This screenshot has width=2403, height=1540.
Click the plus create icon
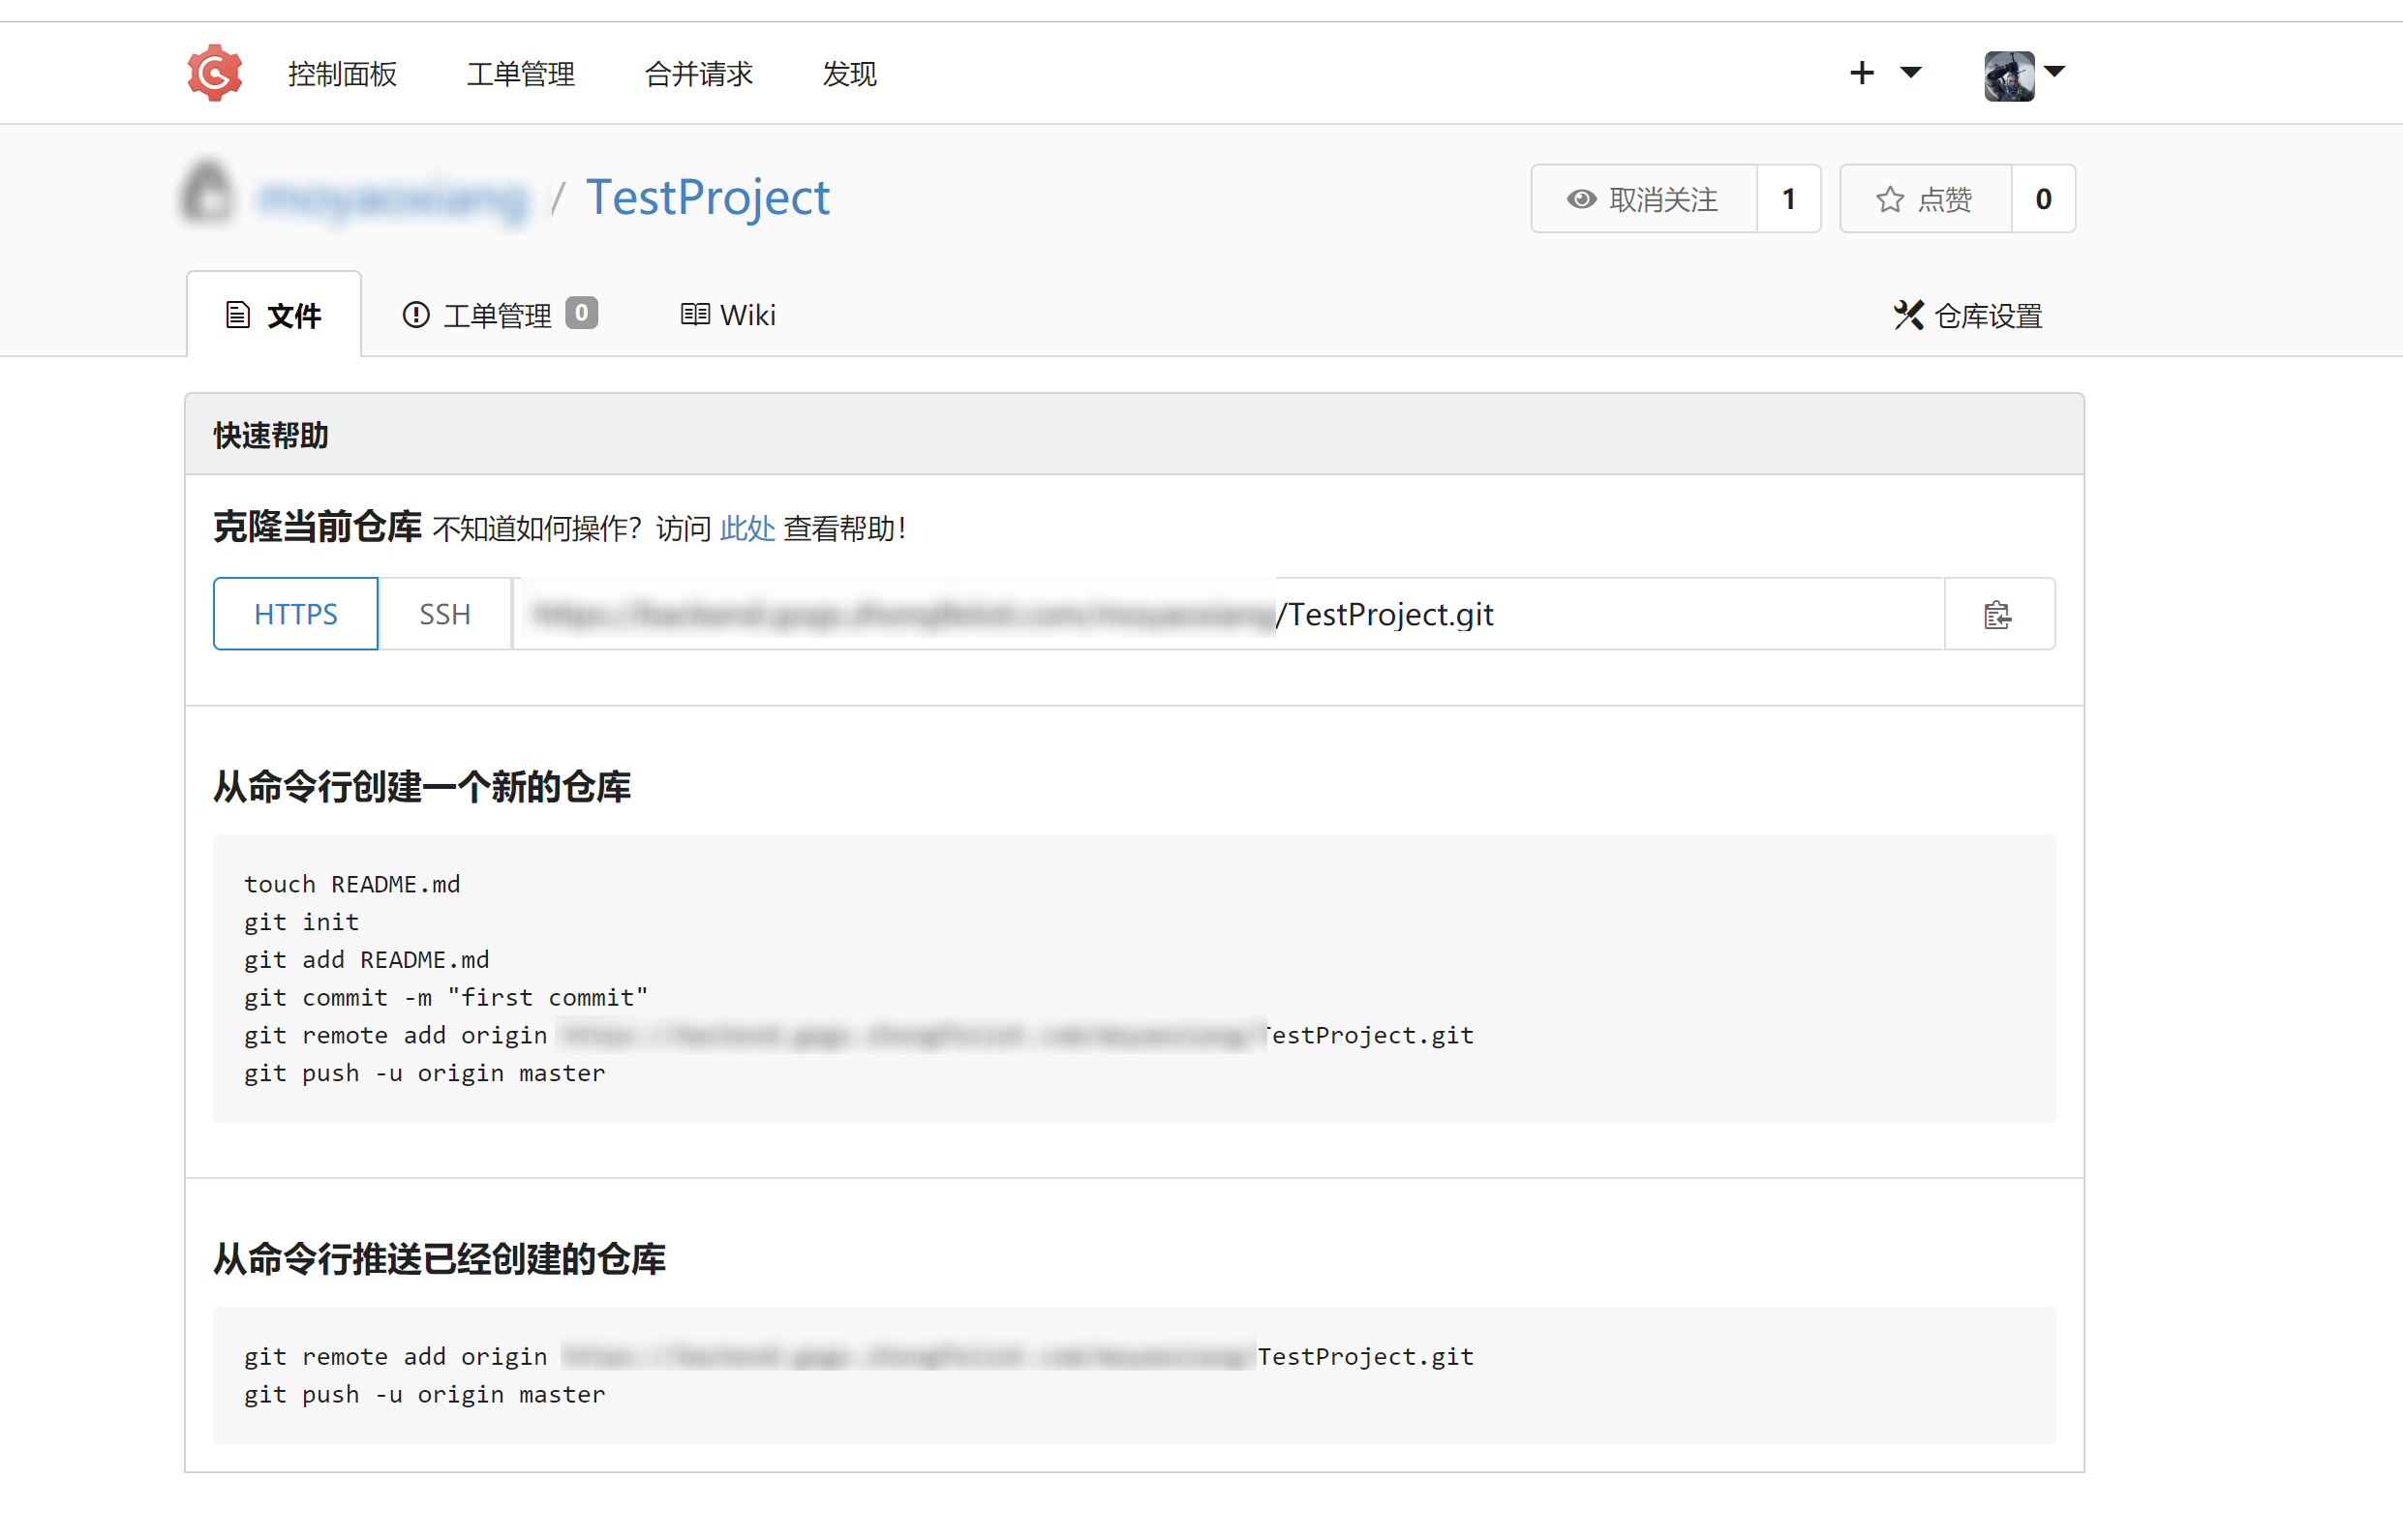pos(1861,73)
